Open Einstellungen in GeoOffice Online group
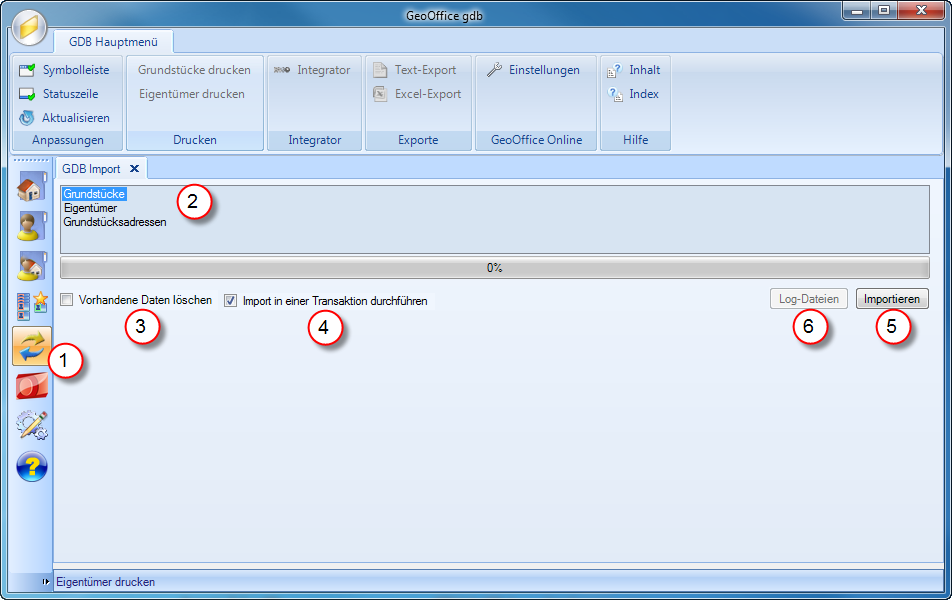Viewport: 952px width, 600px height. [533, 70]
